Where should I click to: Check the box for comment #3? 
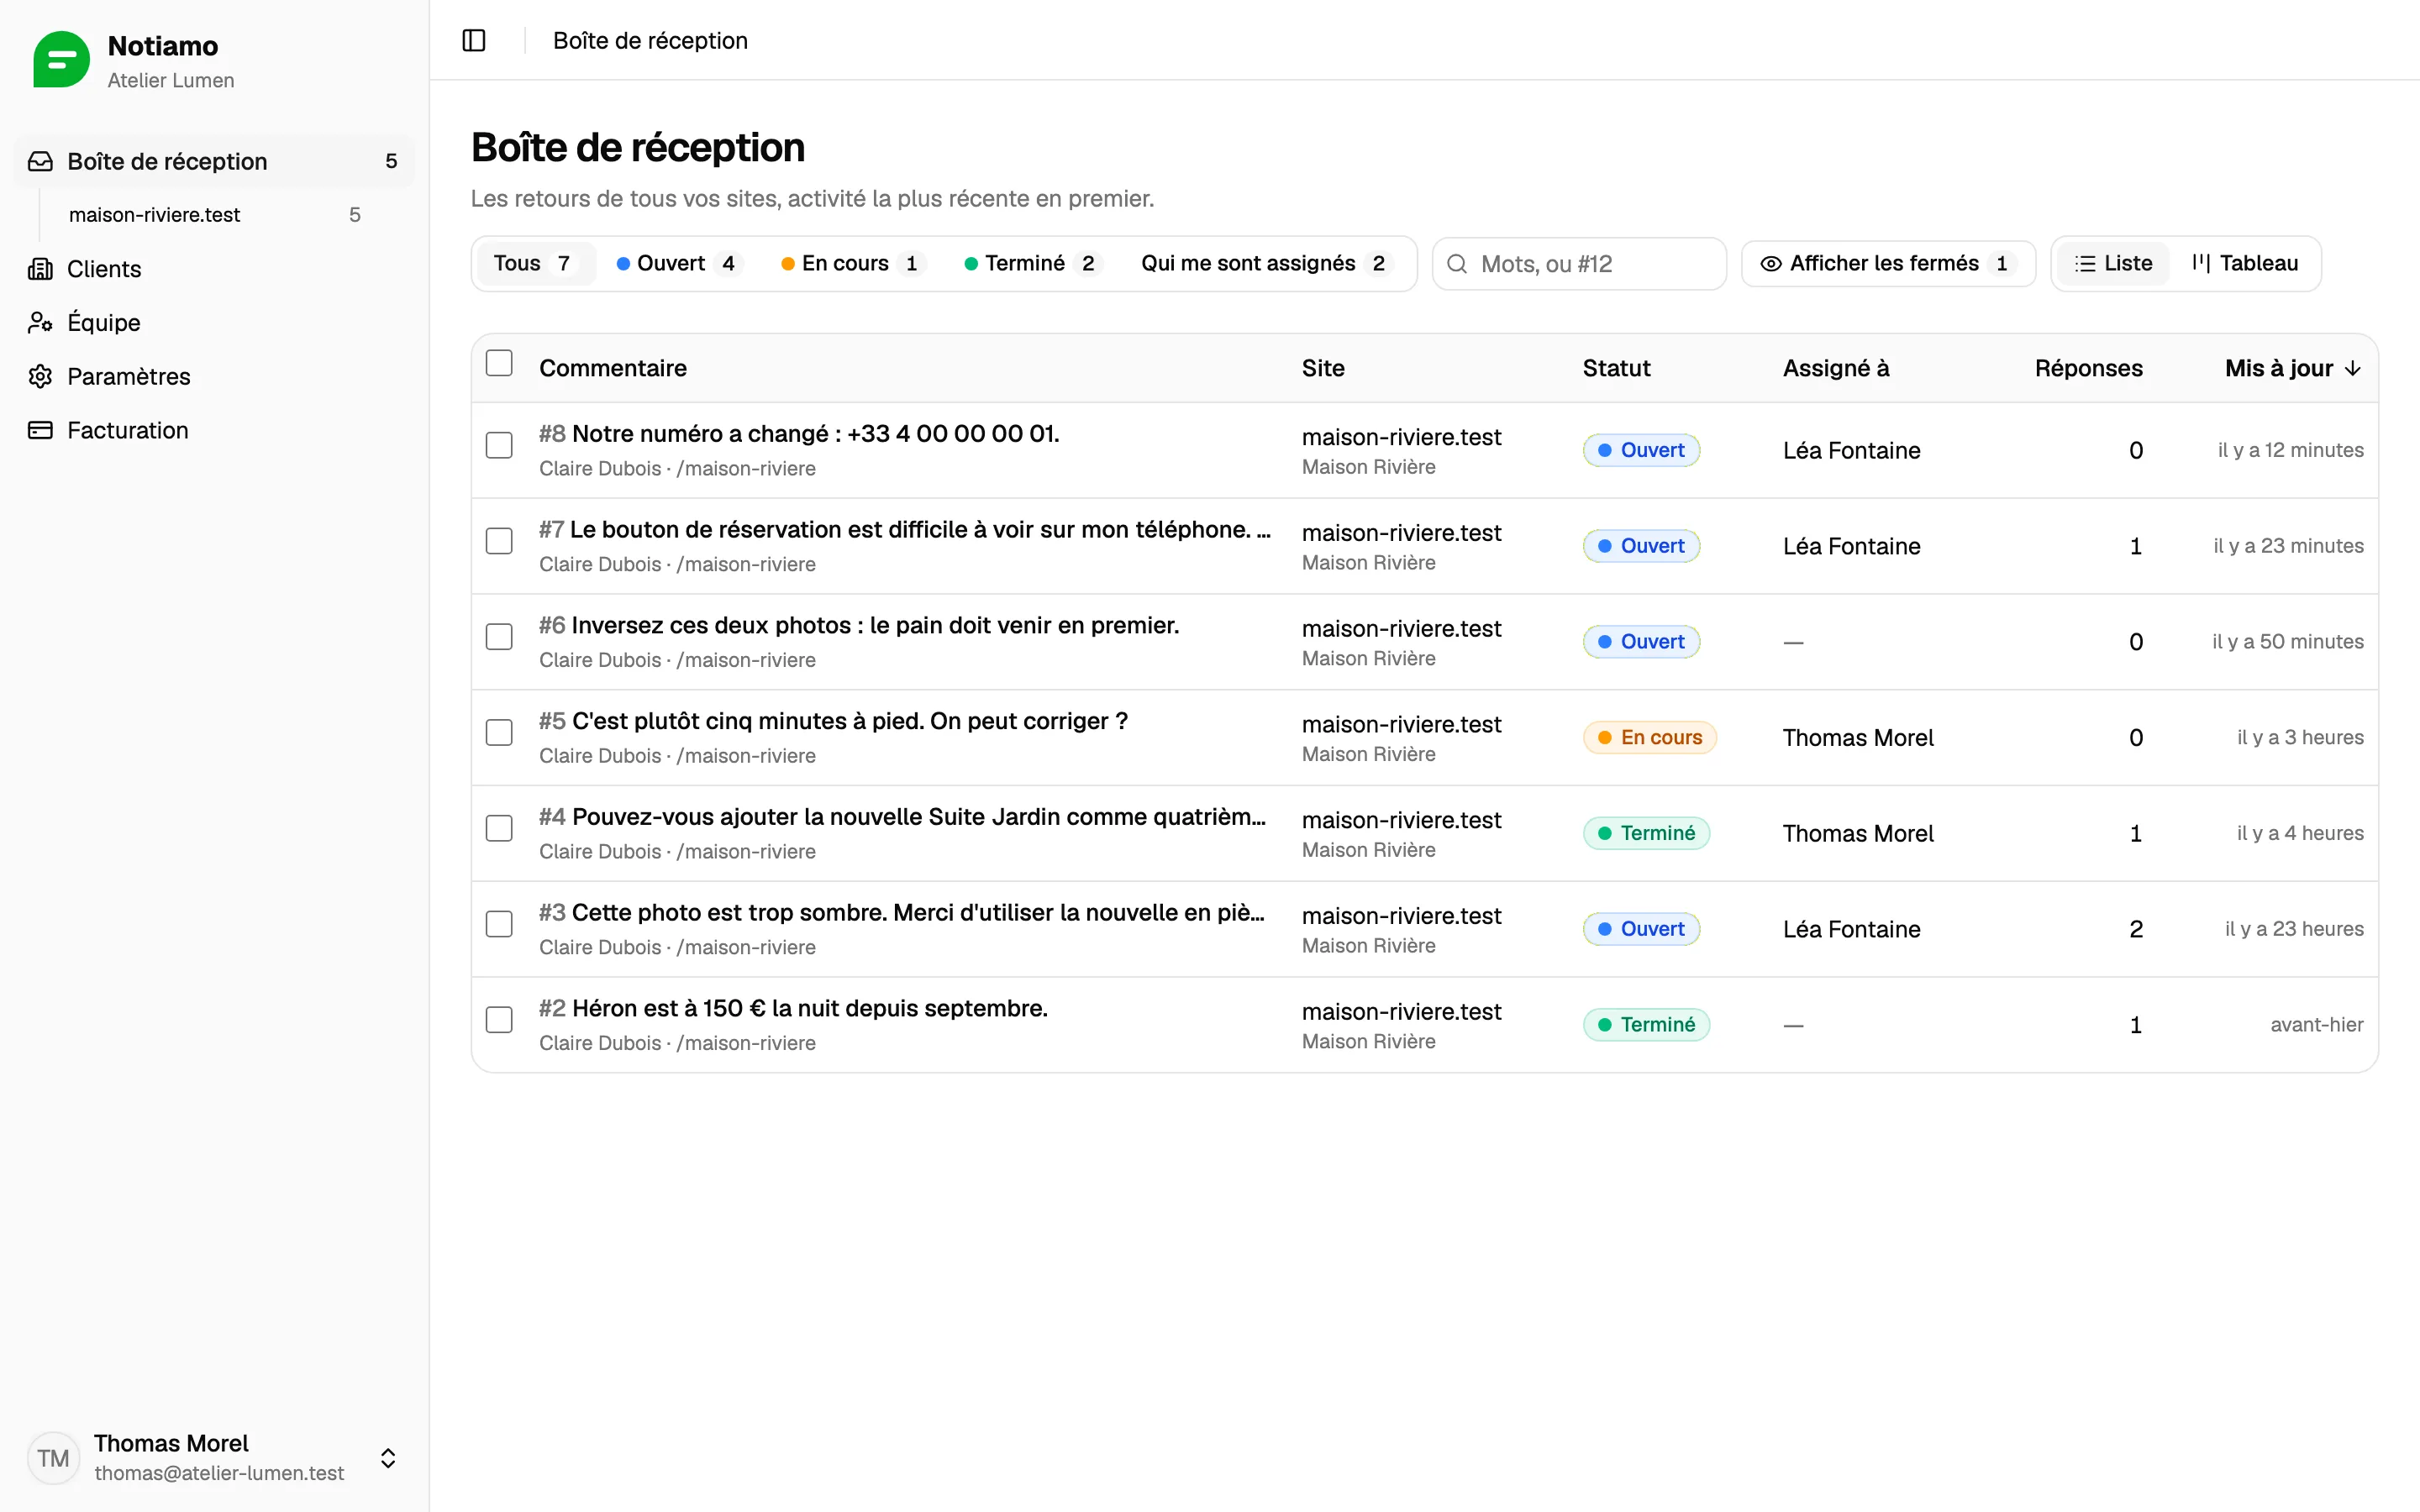[499, 925]
